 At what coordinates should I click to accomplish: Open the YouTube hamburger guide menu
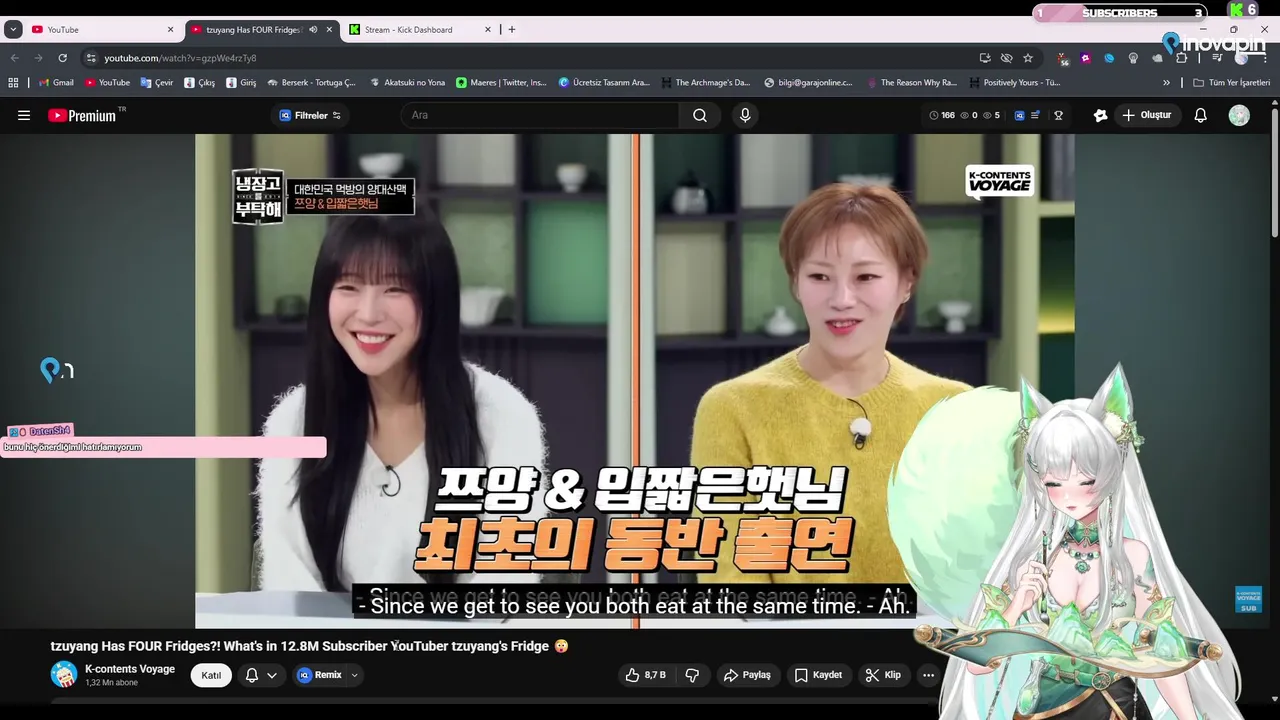(24, 115)
